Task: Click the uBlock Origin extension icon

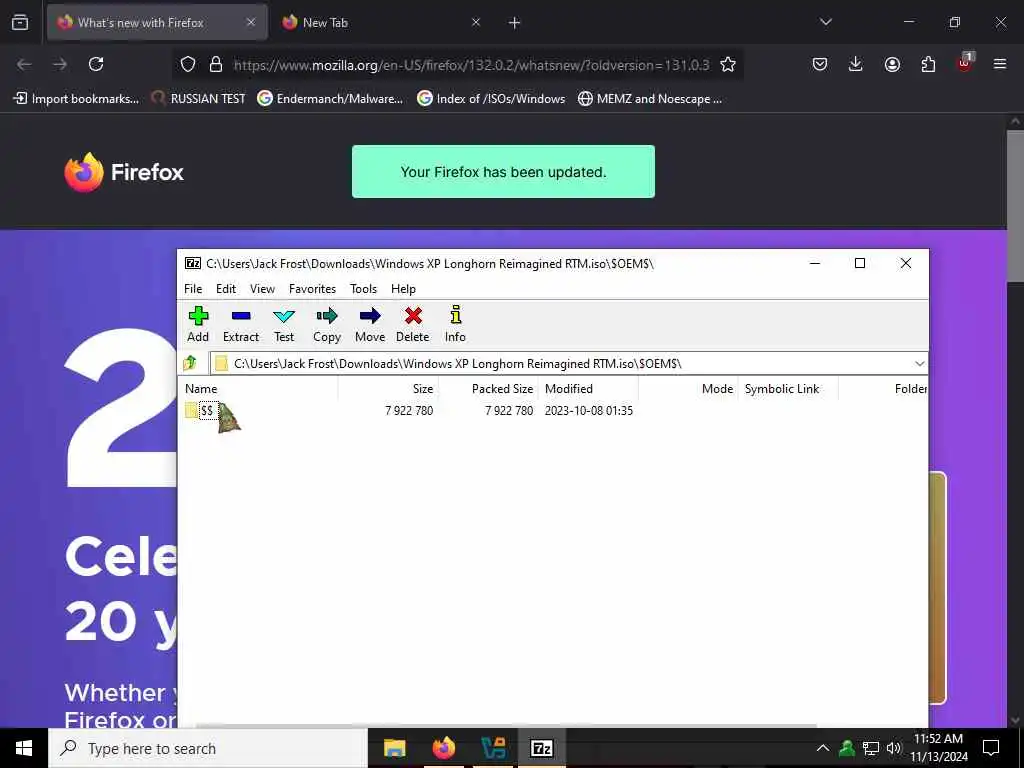Action: [x=965, y=63]
